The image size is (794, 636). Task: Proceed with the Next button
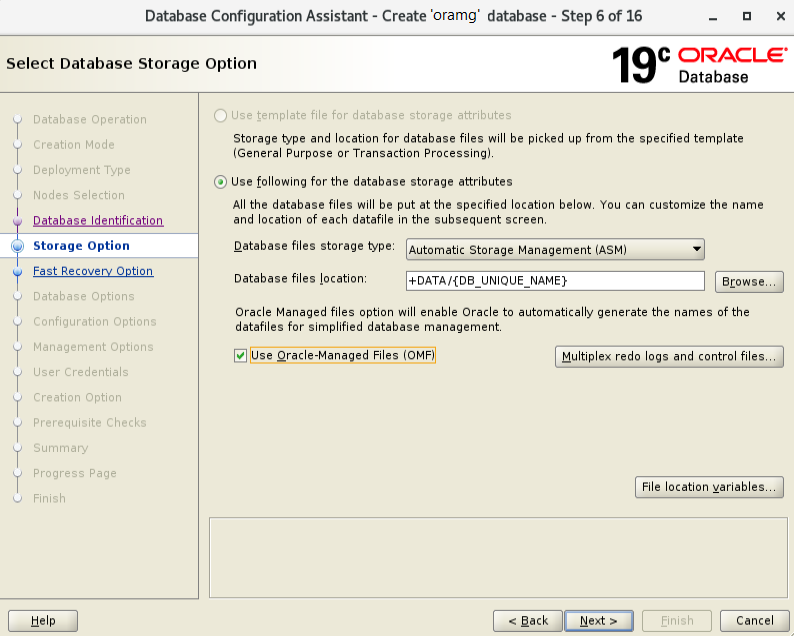tap(599, 621)
